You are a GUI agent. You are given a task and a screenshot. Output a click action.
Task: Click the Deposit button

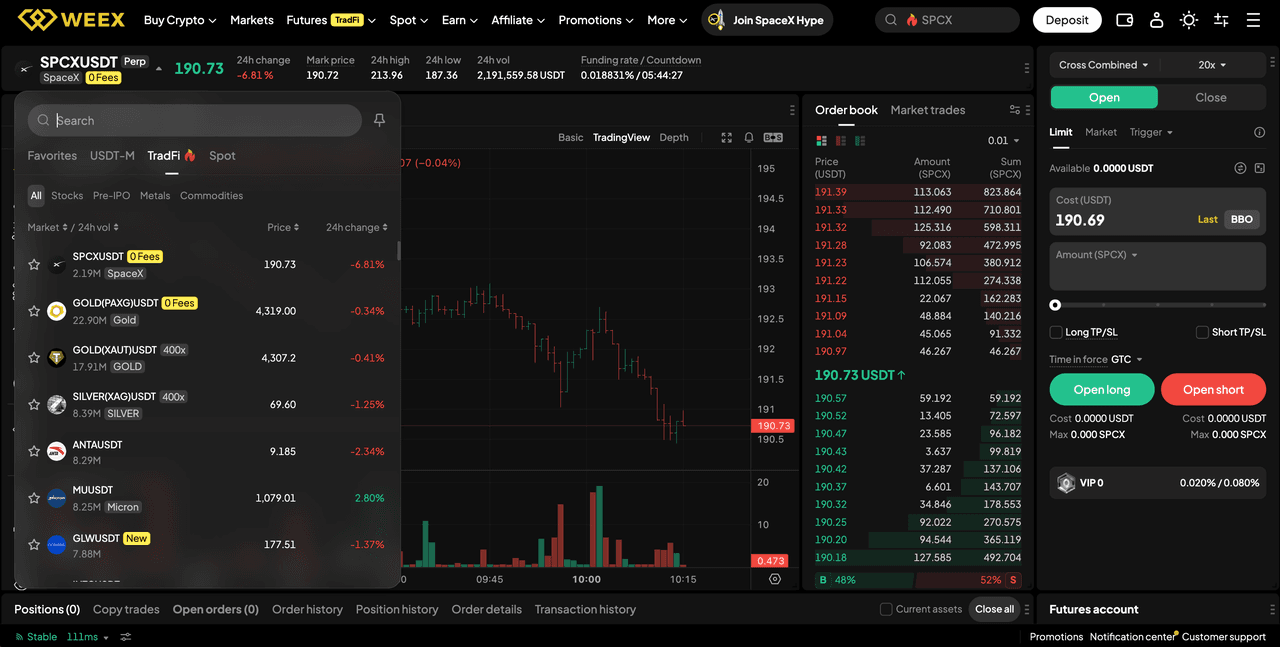click(x=1067, y=20)
